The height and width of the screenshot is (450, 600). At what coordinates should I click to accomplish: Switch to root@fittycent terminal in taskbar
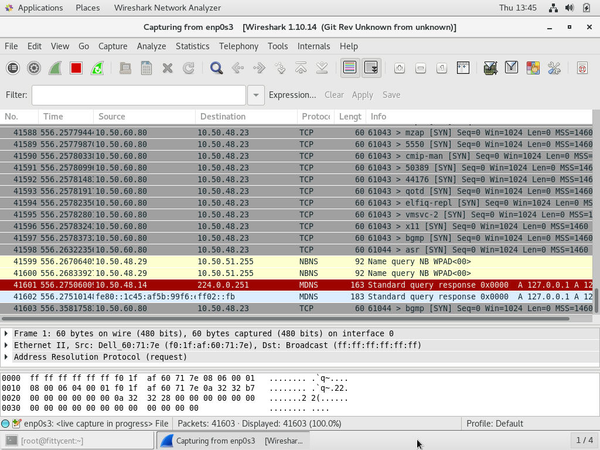(x=77, y=441)
